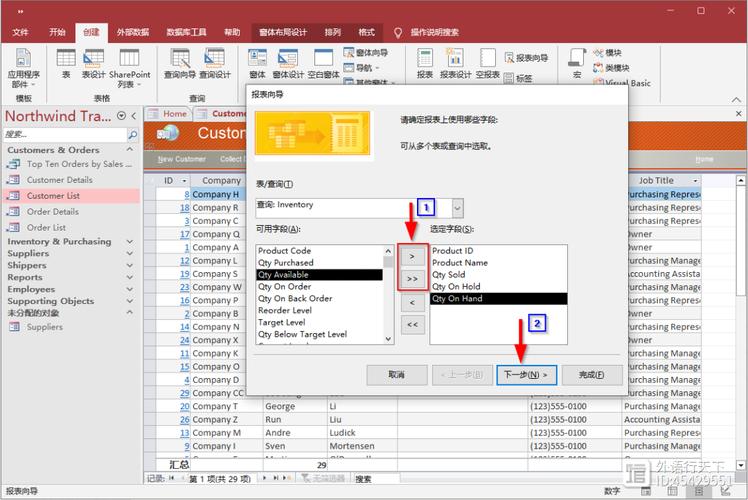Open the ID column filter dropdown

coord(183,181)
